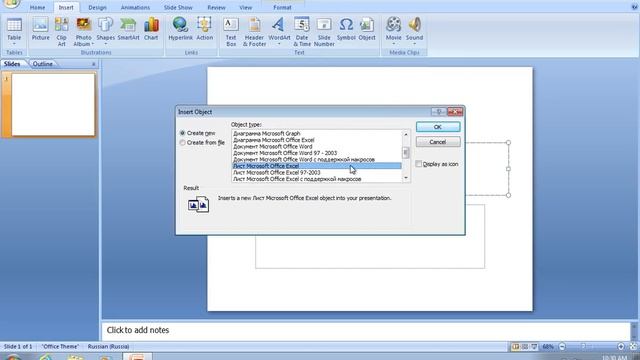
Task: Switch to Normal view in status bar
Action: pyautogui.click(x=516, y=347)
